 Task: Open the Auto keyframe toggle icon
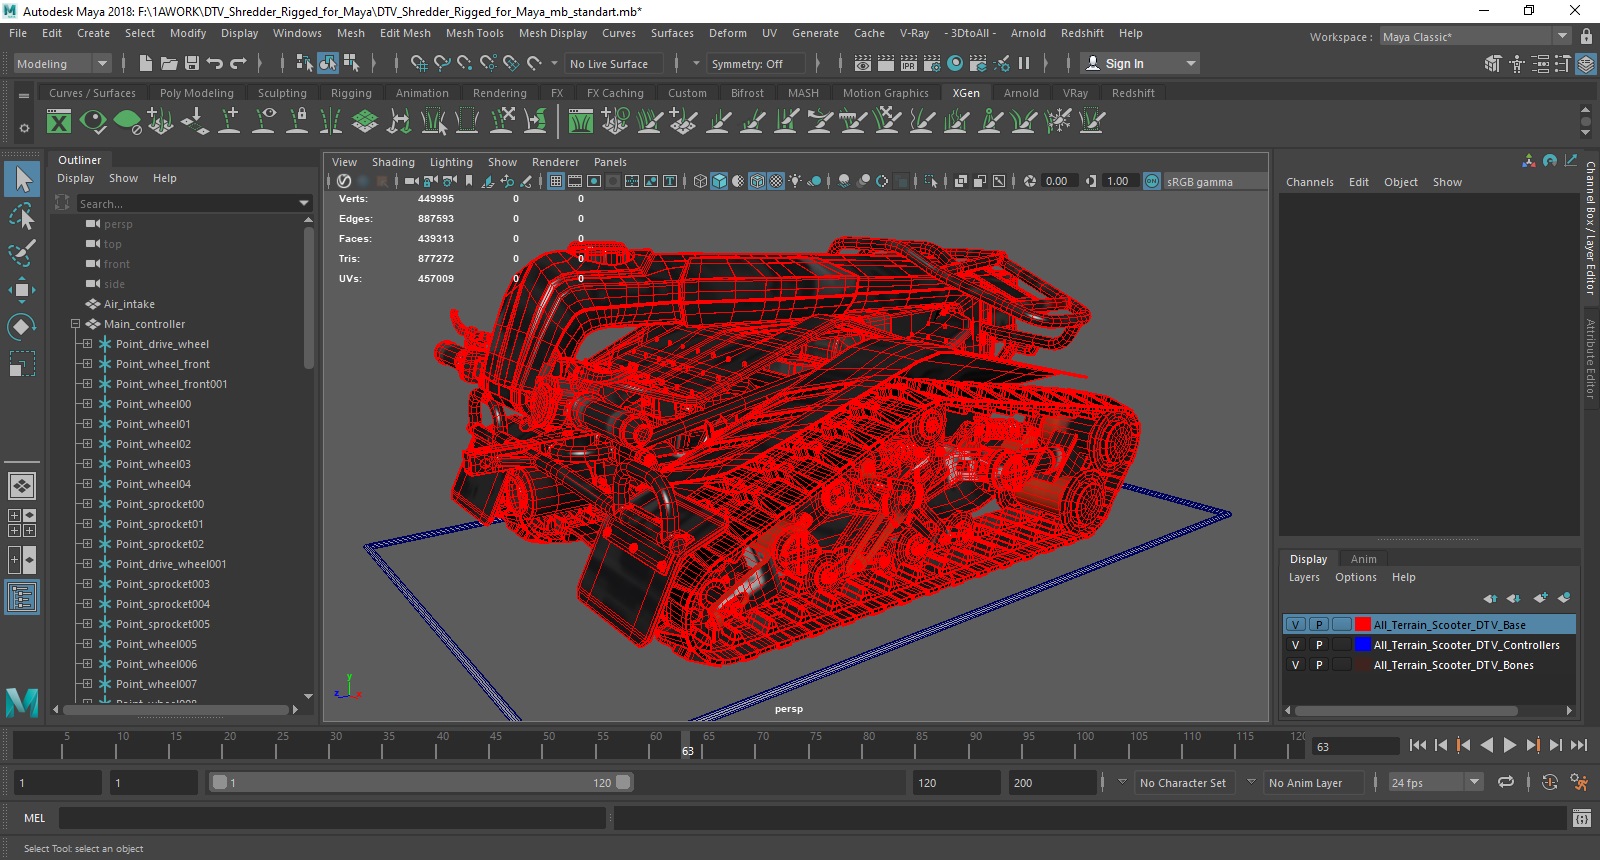click(1549, 782)
